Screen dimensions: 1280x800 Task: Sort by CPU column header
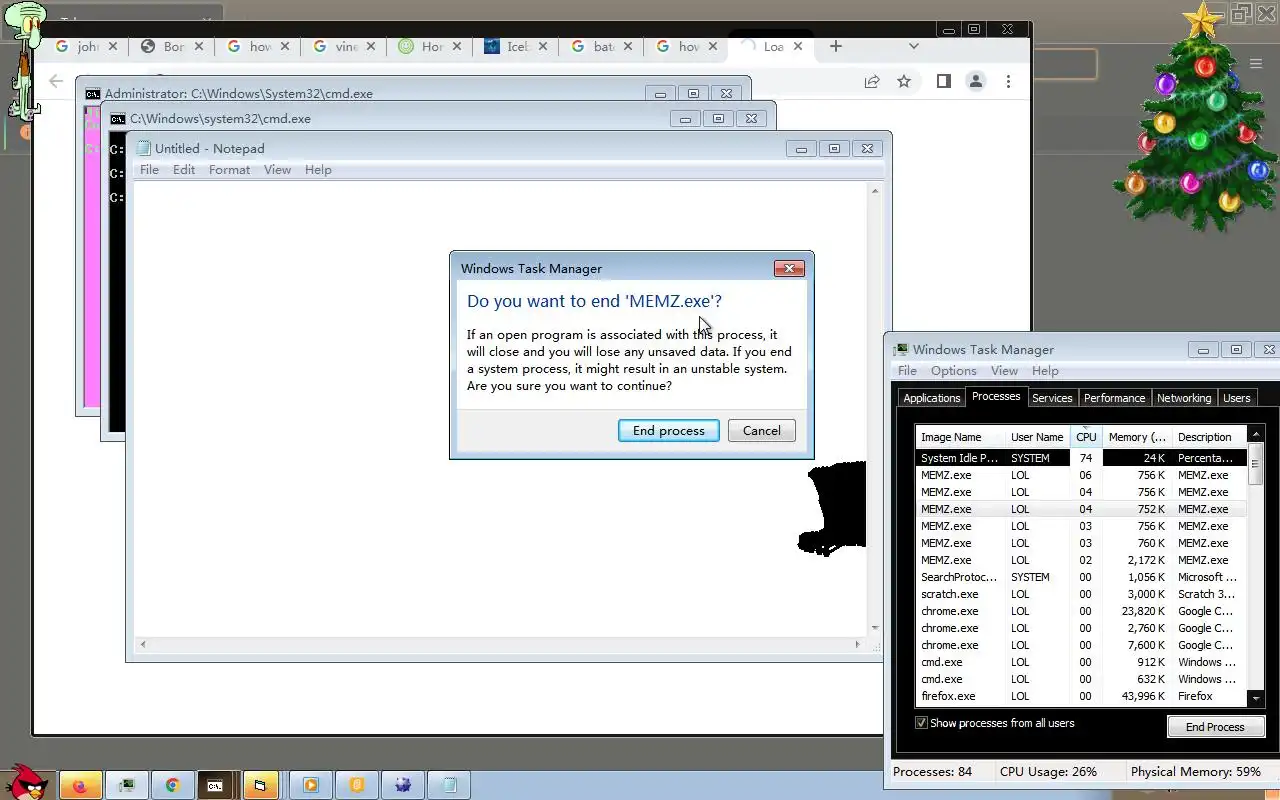(x=1086, y=437)
